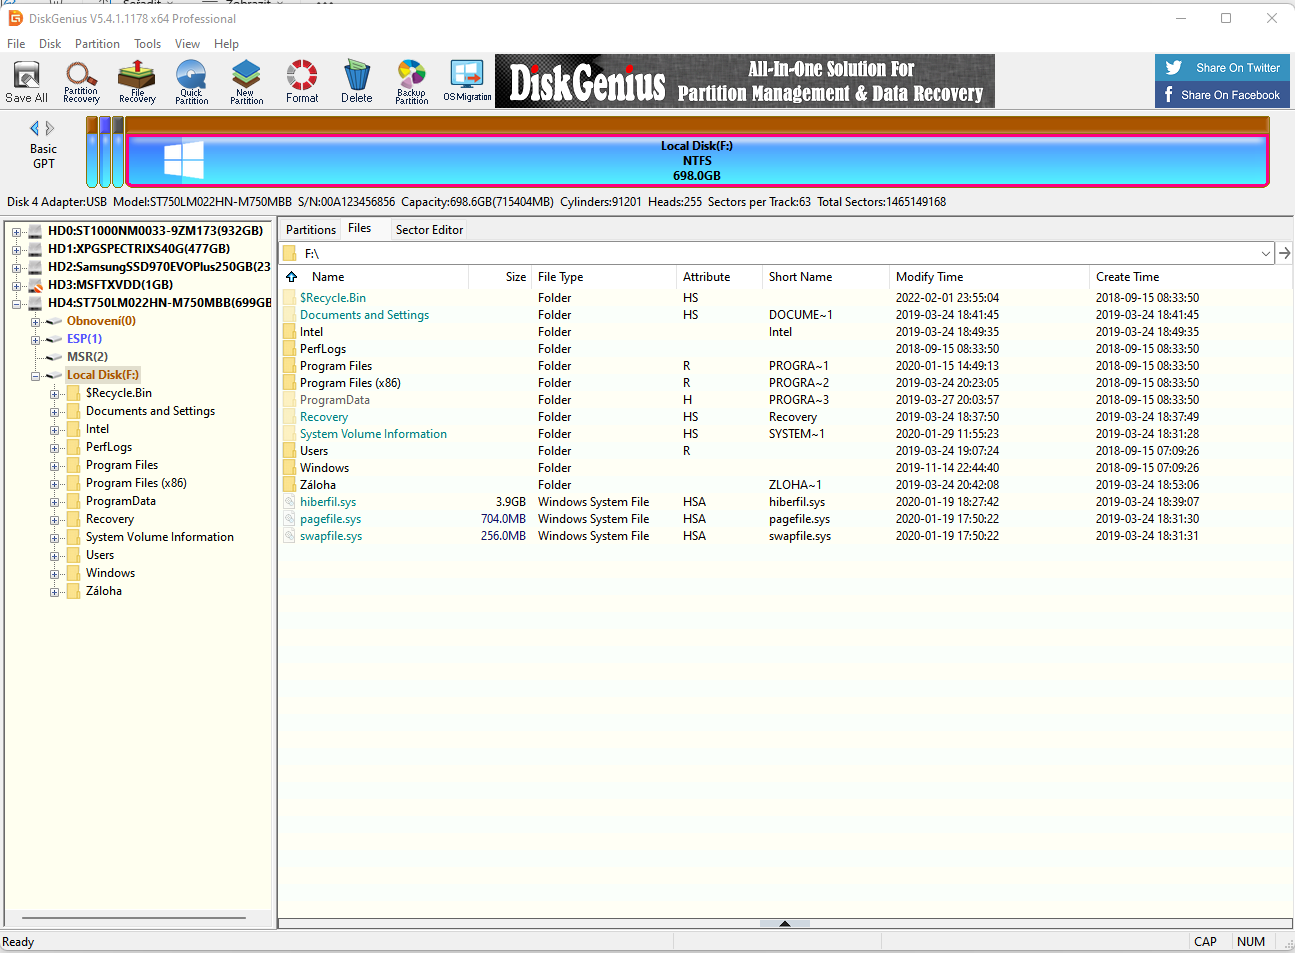Click the Share On Facebook button

pyautogui.click(x=1222, y=95)
